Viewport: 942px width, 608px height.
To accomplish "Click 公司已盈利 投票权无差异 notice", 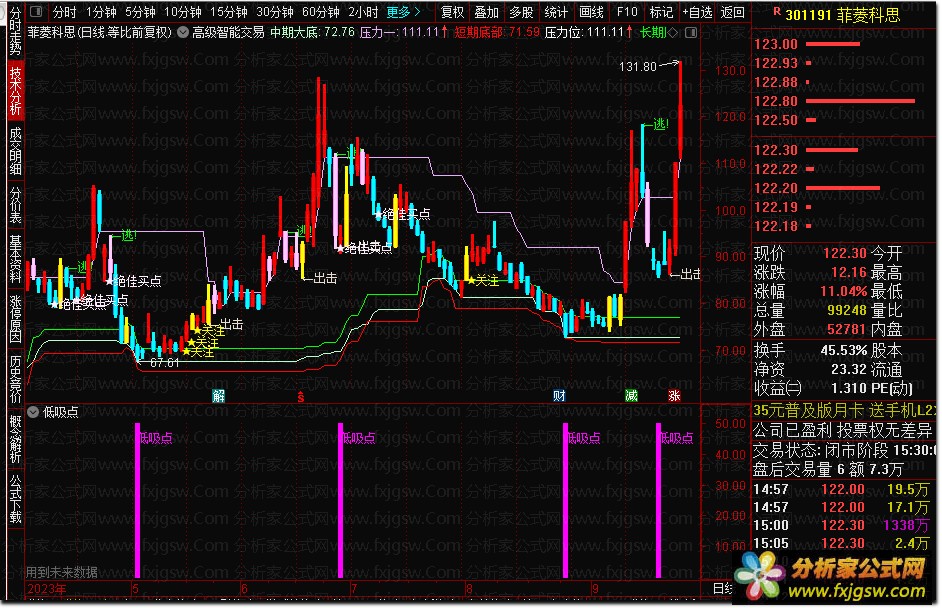I will tap(843, 430).
